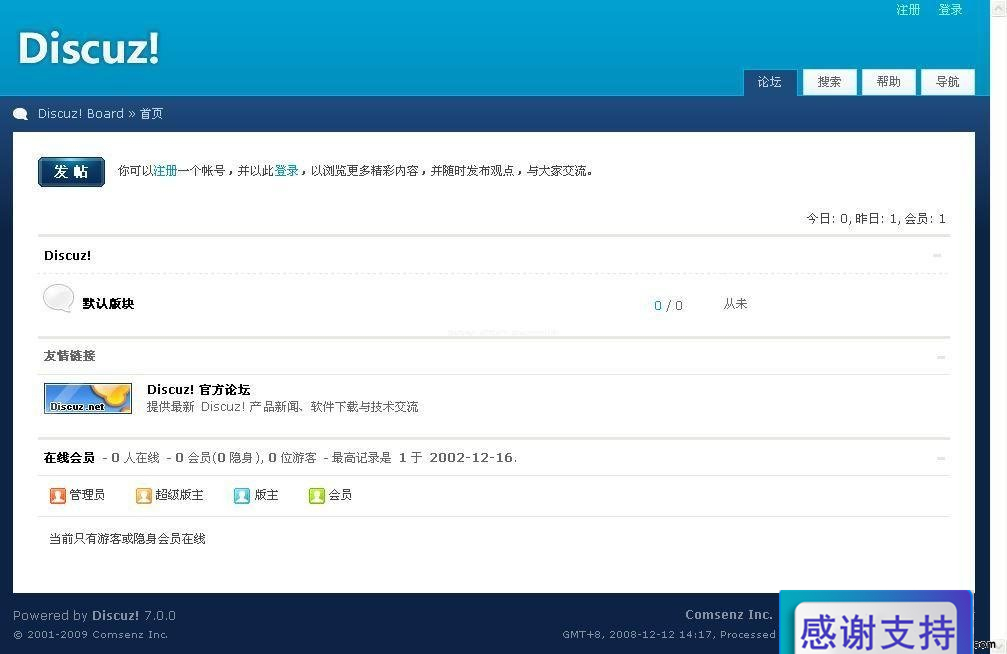Click 当前只有游客或隐身会员在线 text
The image size is (1007, 654).
[127, 538]
